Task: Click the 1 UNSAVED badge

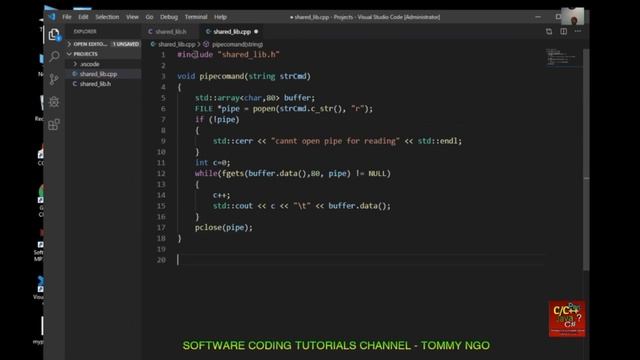Action: [126, 44]
